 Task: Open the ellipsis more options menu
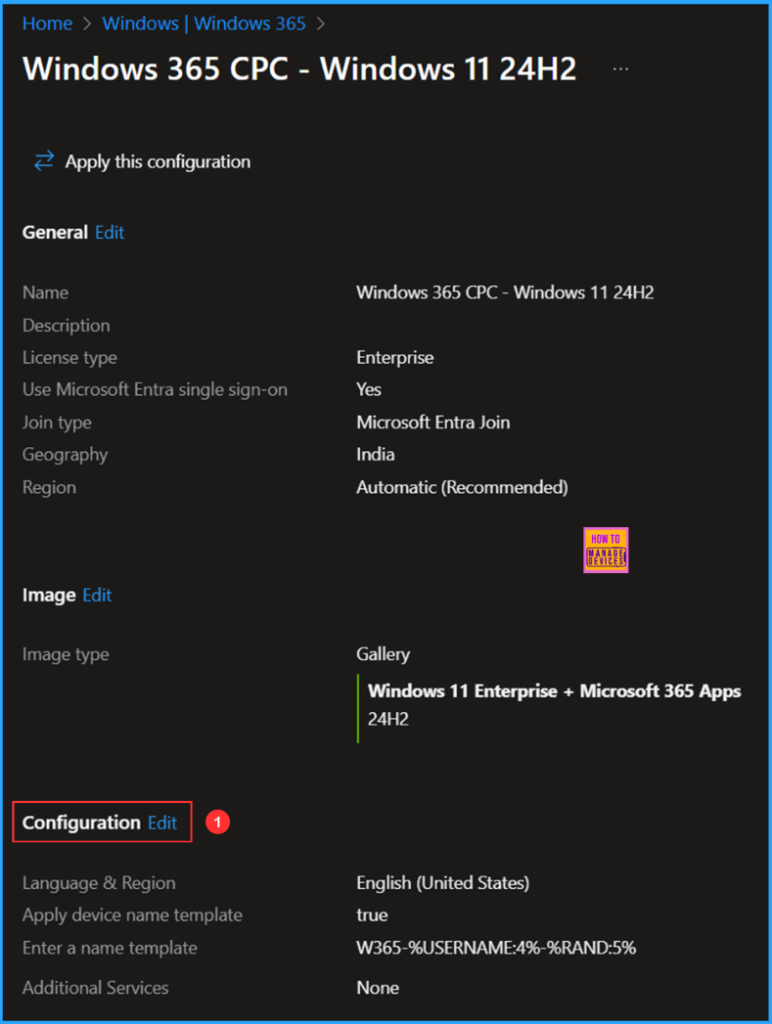pos(620,69)
